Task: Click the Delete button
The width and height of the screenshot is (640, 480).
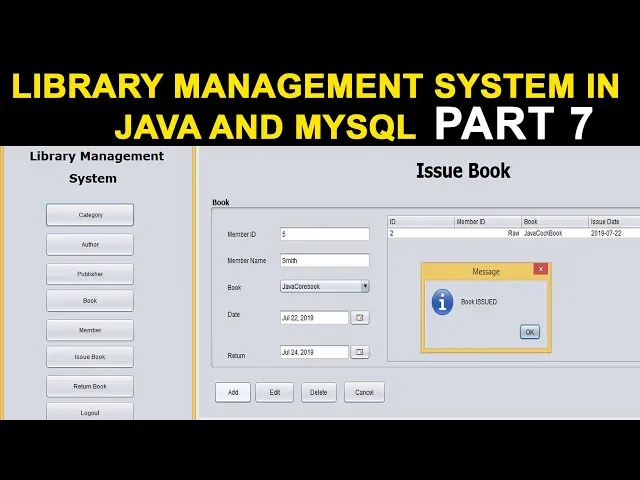Action: pos(318,392)
